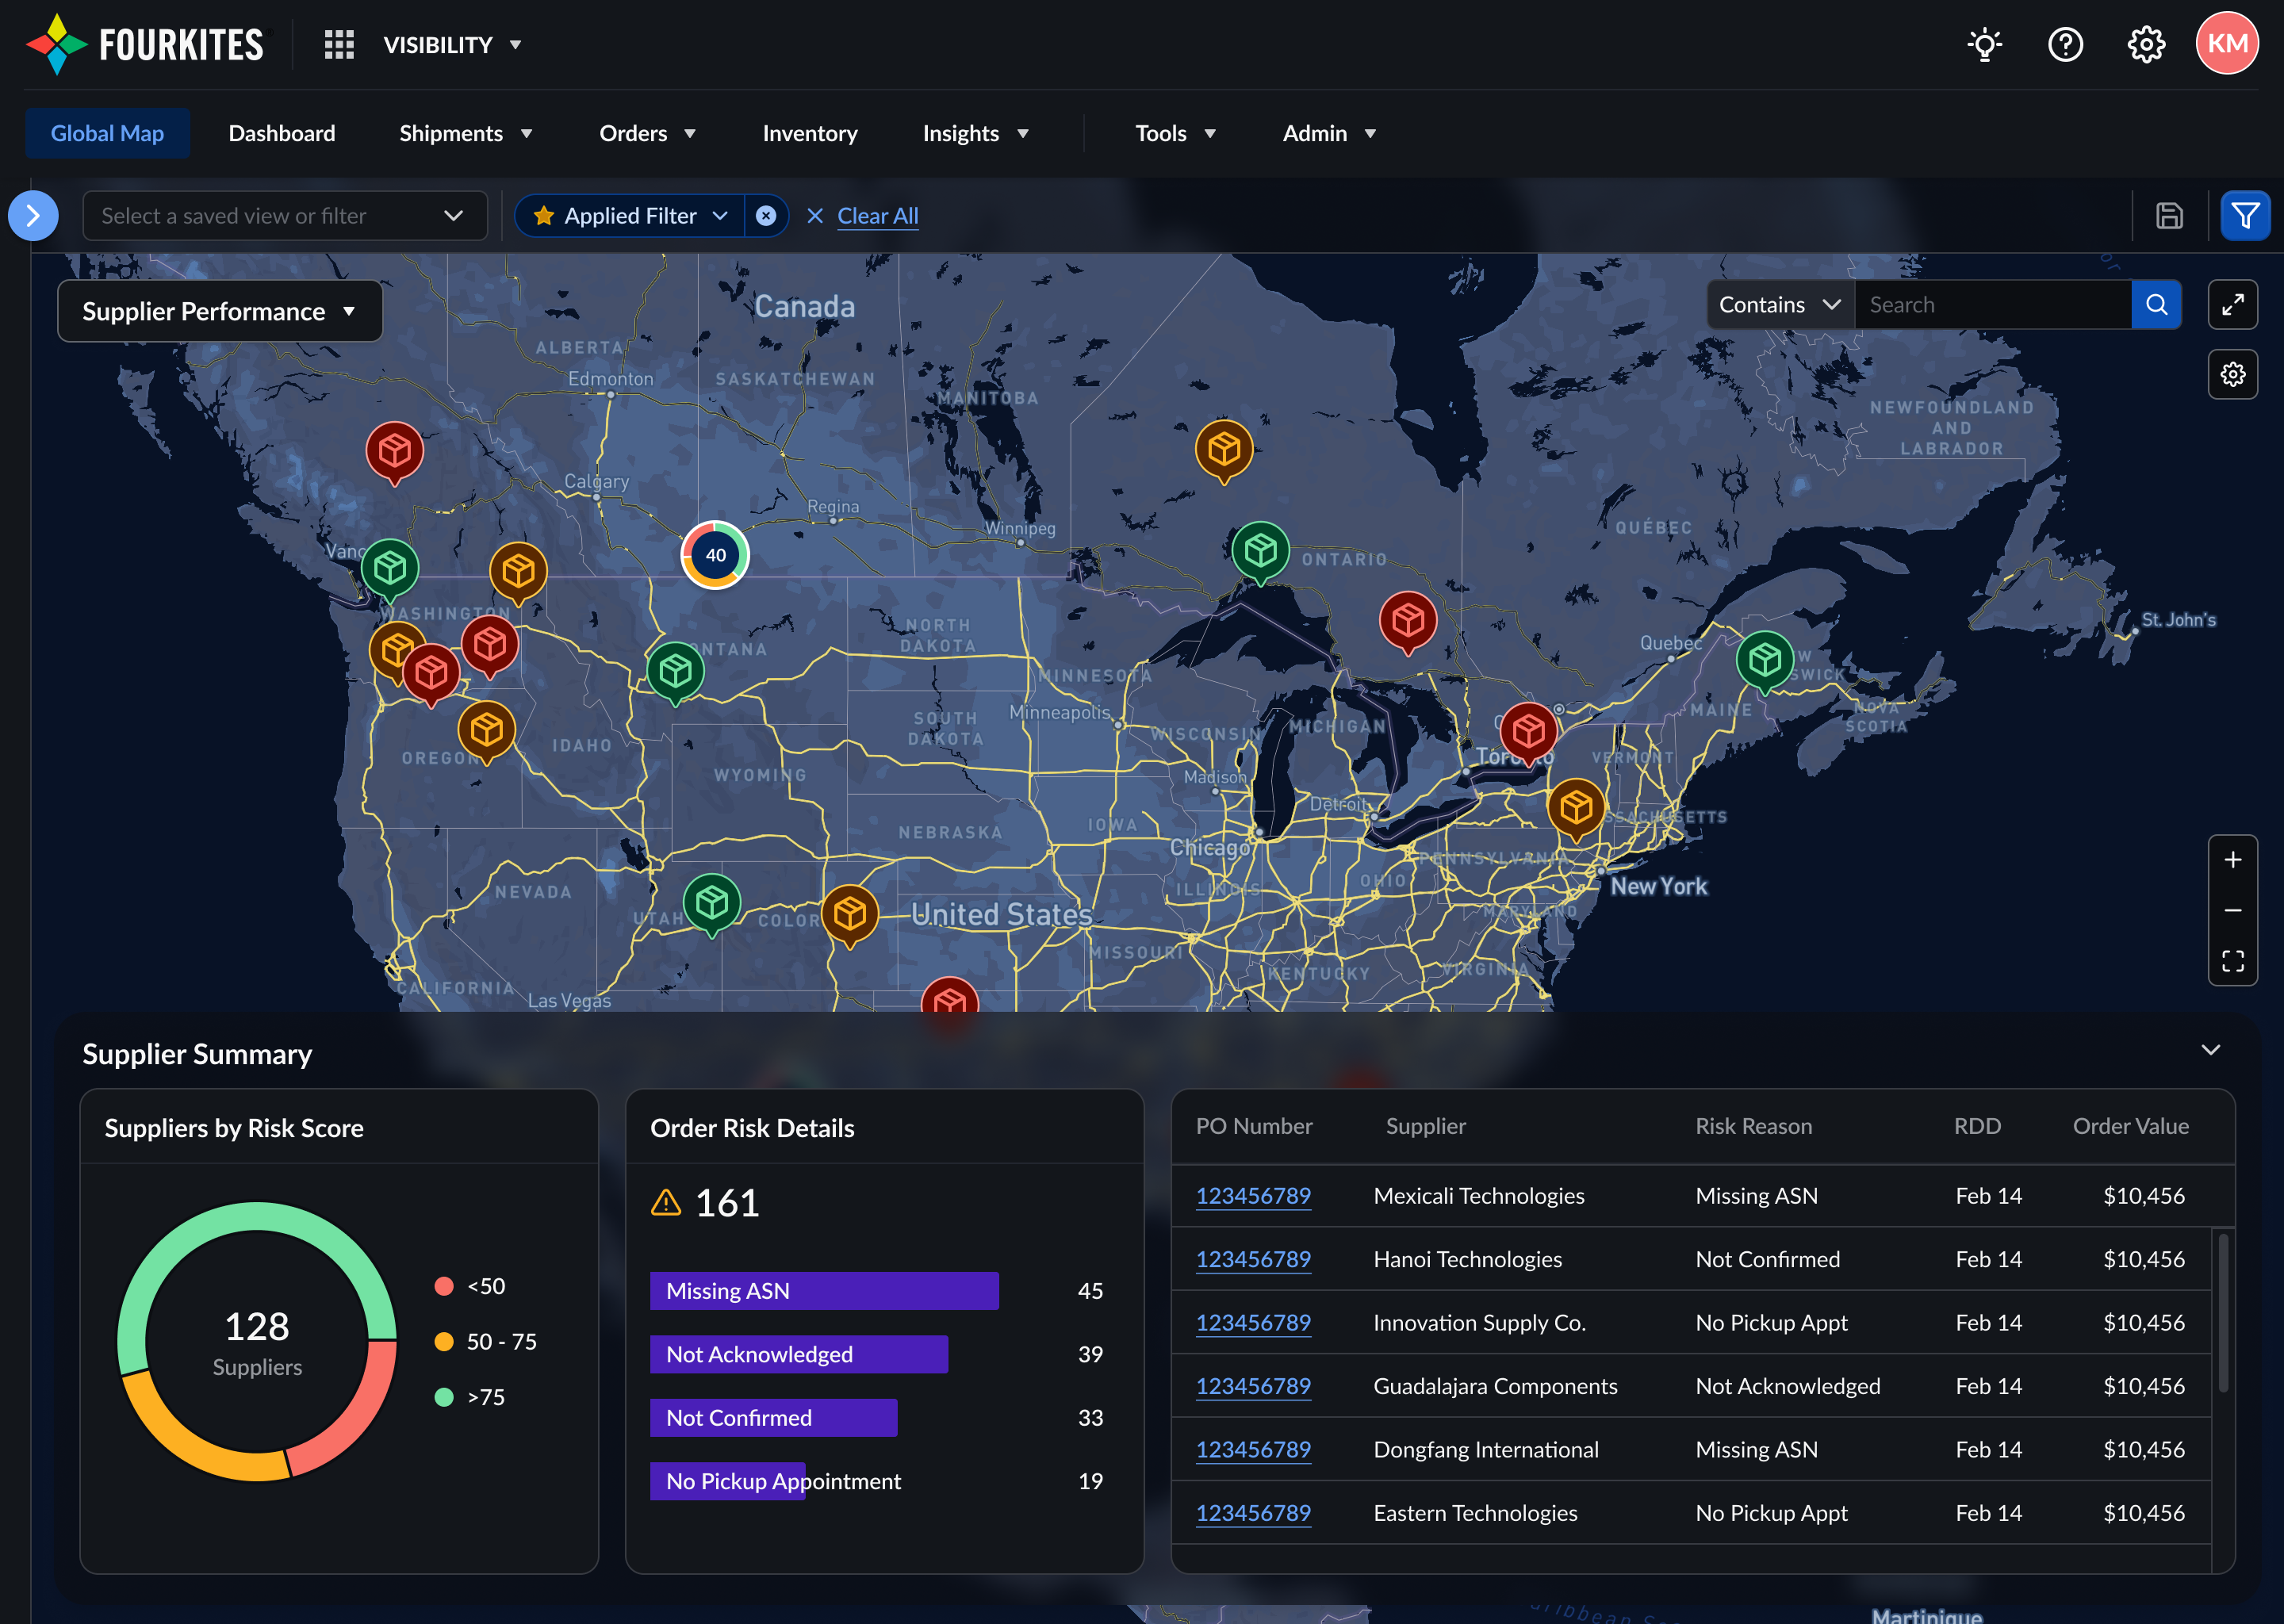Click the map search magnifier button
The height and width of the screenshot is (1624, 2284).
pos(2156,305)
